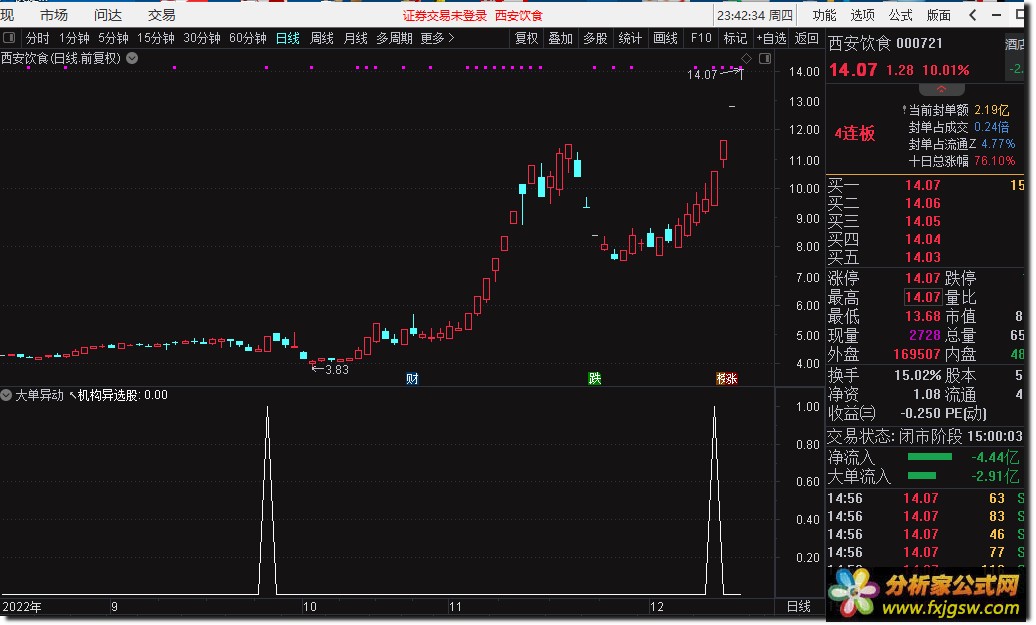Open the 选项 menu

(x=862, y=15)
